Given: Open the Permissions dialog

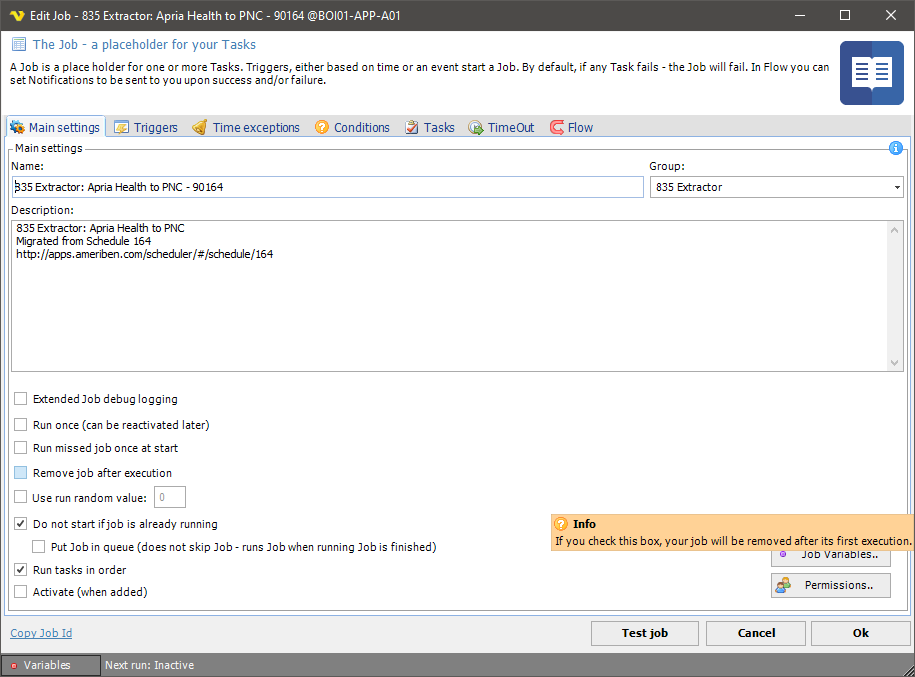Looking at the screenshot, I should [x=830, y=585].
